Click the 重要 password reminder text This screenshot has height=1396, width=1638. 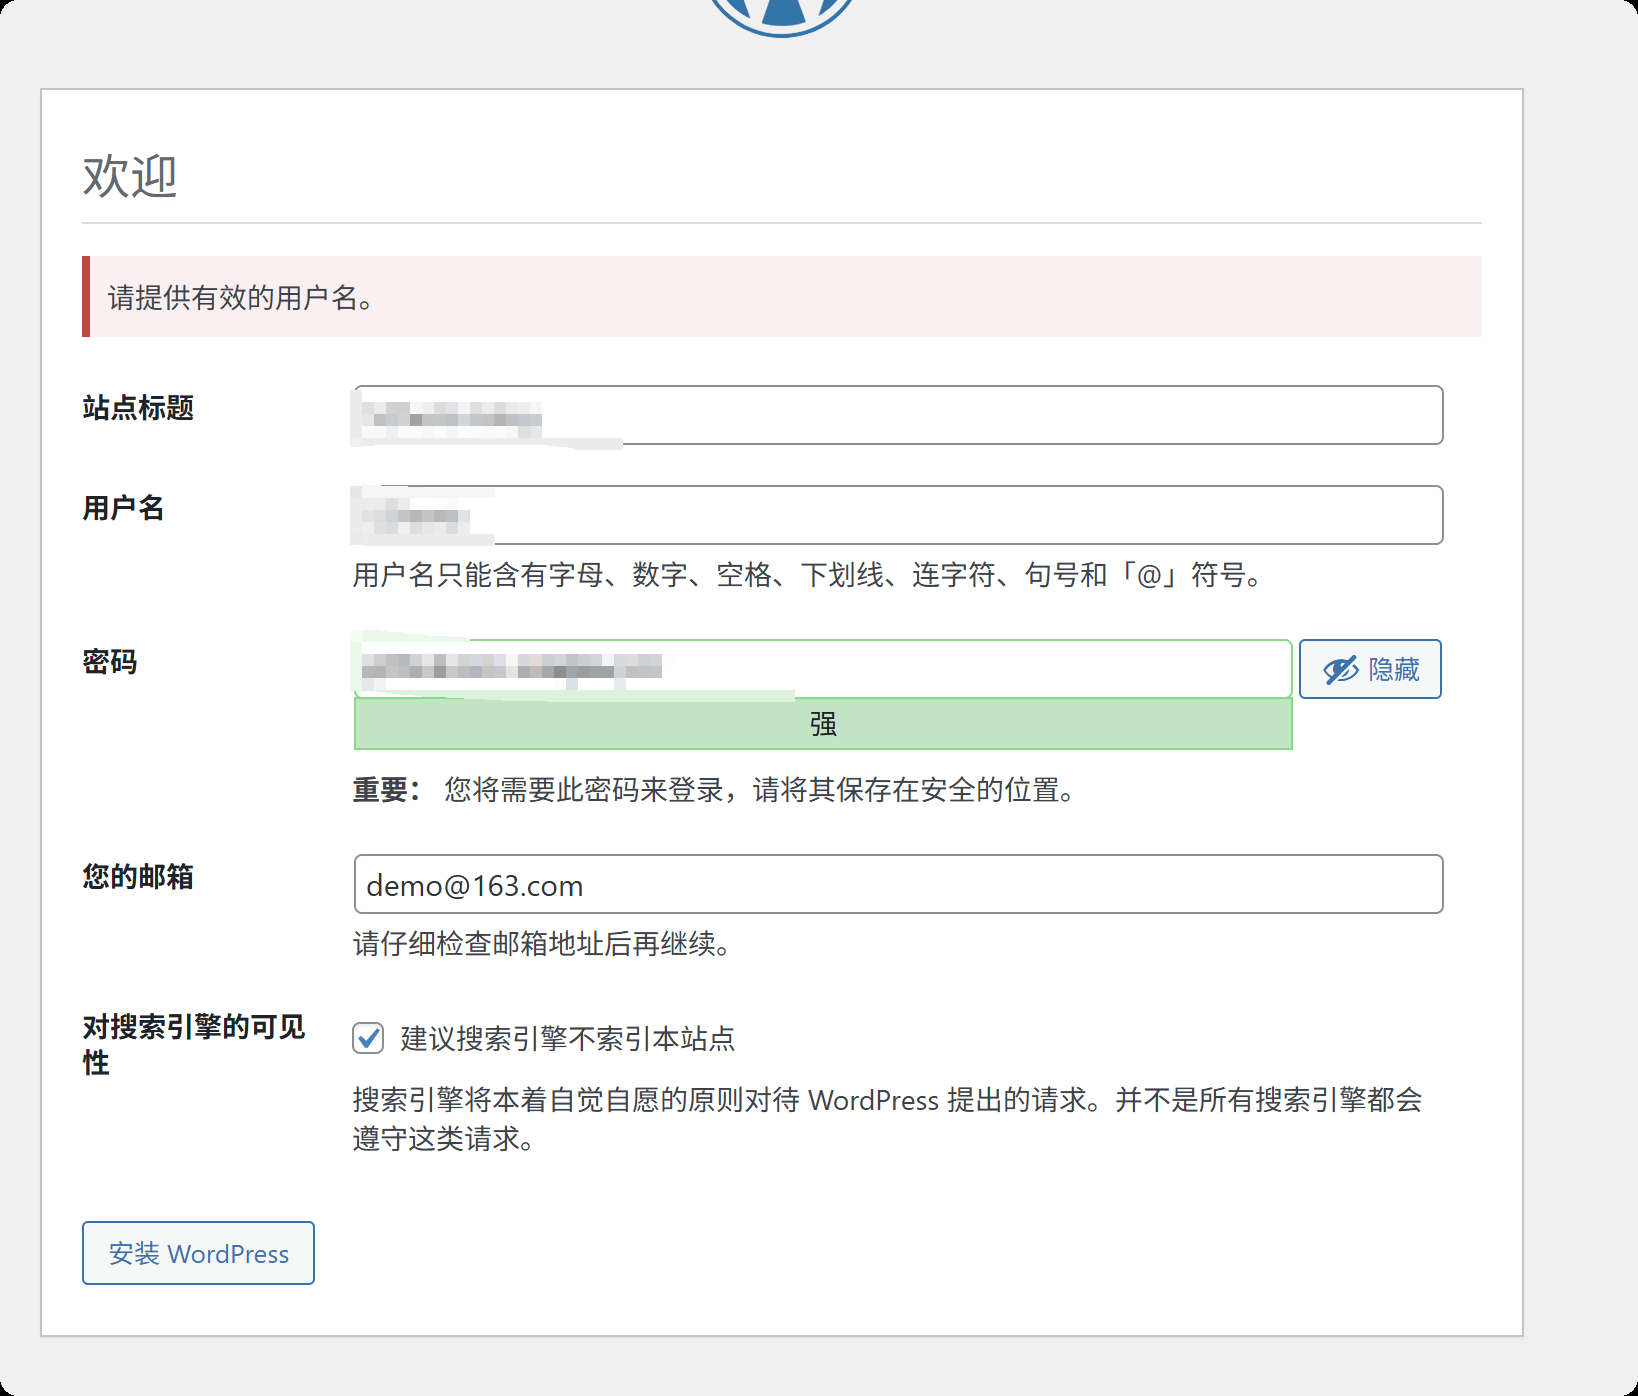click(715, 790)
